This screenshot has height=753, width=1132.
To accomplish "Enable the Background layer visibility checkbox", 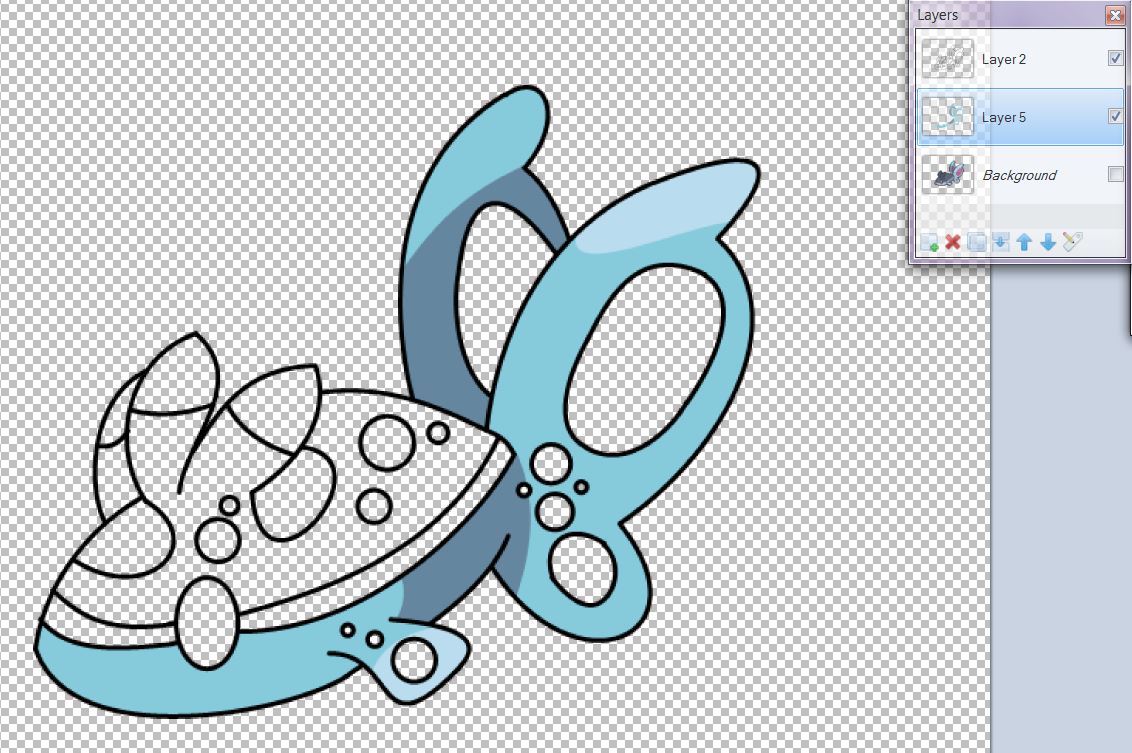I will coord(1115,174).
